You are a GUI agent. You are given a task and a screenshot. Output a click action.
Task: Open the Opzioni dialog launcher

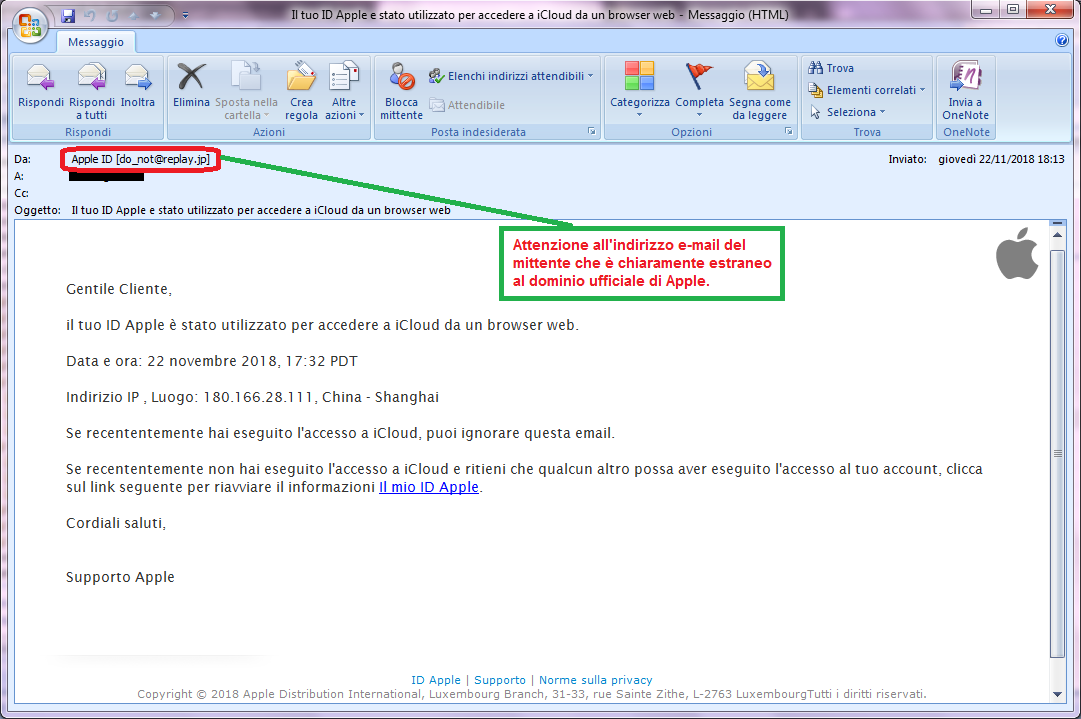[789, 131]
